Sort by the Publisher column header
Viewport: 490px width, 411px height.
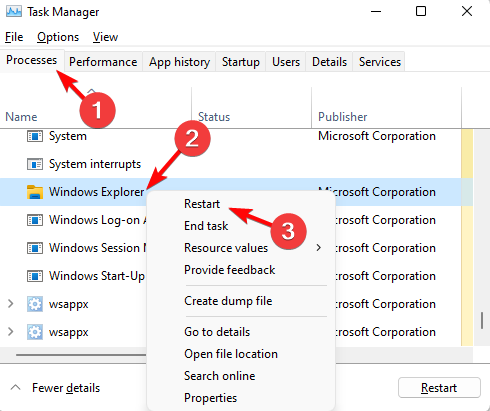[342, 117]
